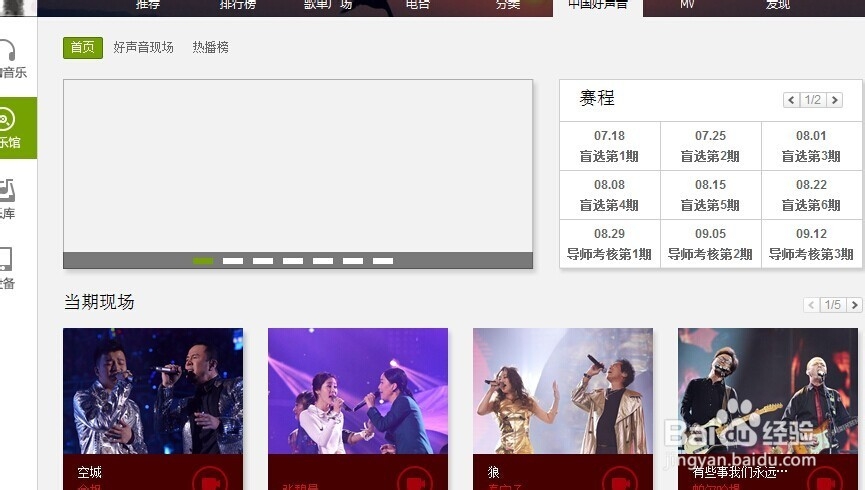Open 分类 top navigation tab
This screenshot has width=865, height=490.
pos(508,6)
